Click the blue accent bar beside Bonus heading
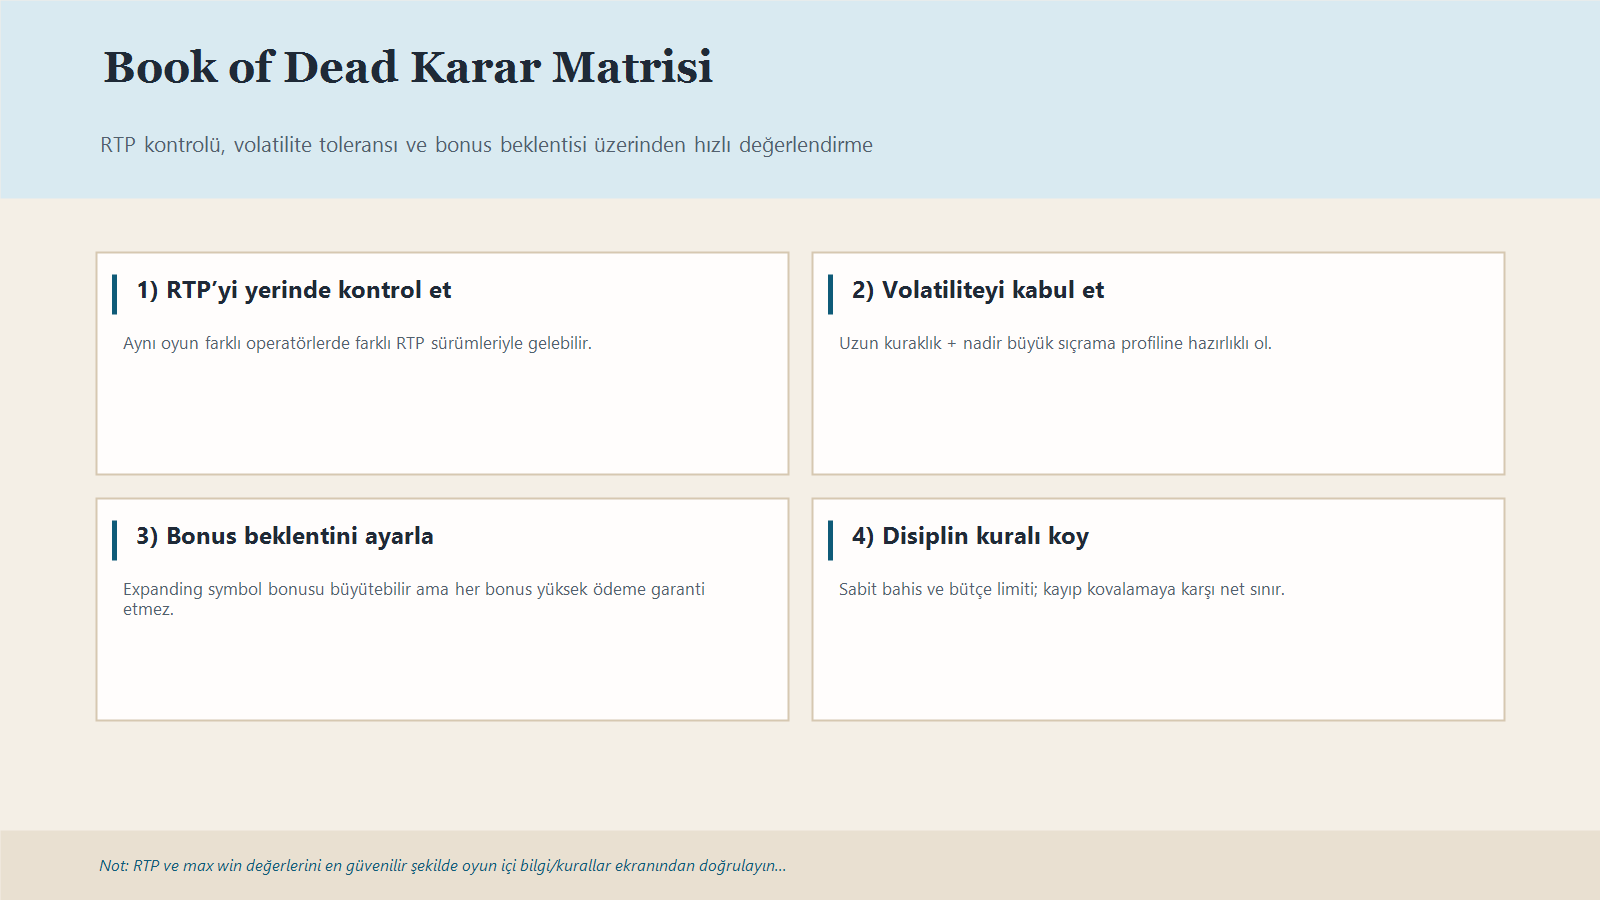Viewport: 1600px width, 900px height. pyautogui.click(x=115, y=540)
